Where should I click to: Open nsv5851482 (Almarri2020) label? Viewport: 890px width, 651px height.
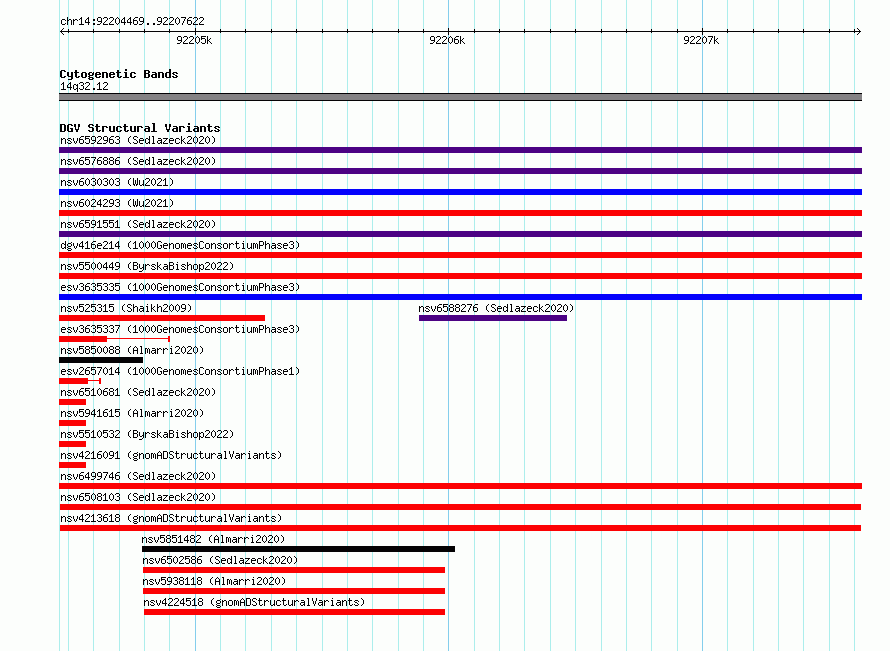click(x=213, y=539)
